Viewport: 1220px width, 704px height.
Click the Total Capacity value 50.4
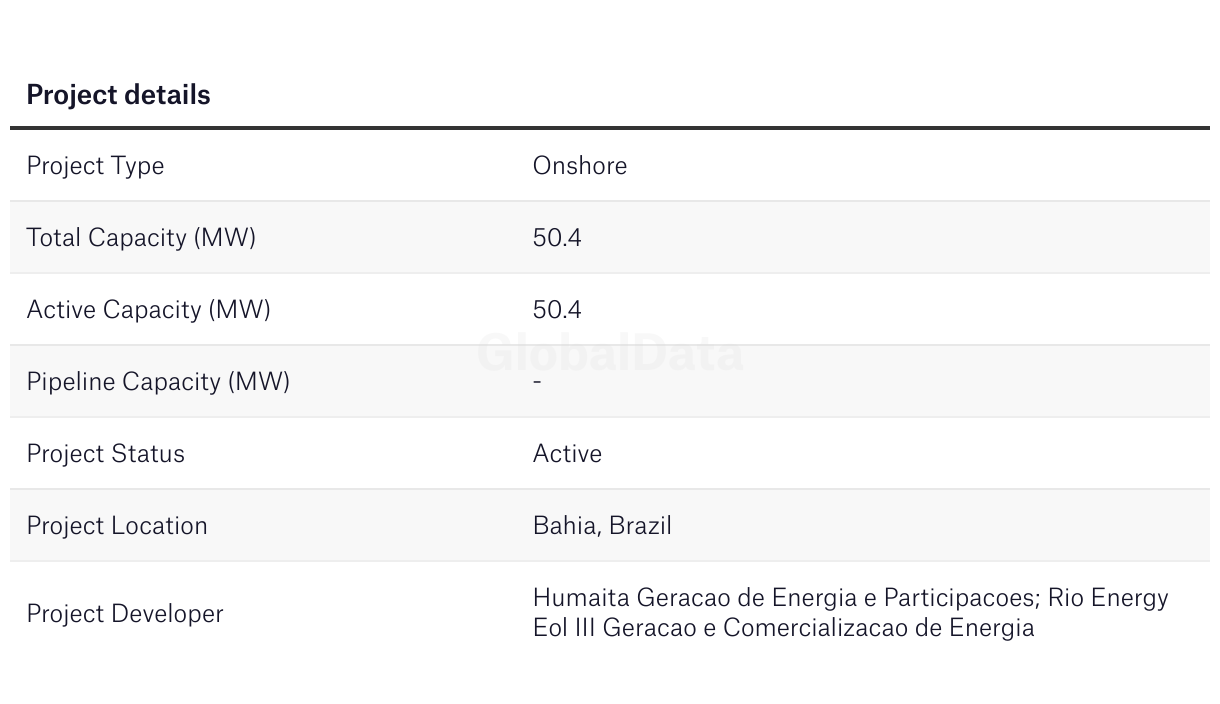[557, 238]
